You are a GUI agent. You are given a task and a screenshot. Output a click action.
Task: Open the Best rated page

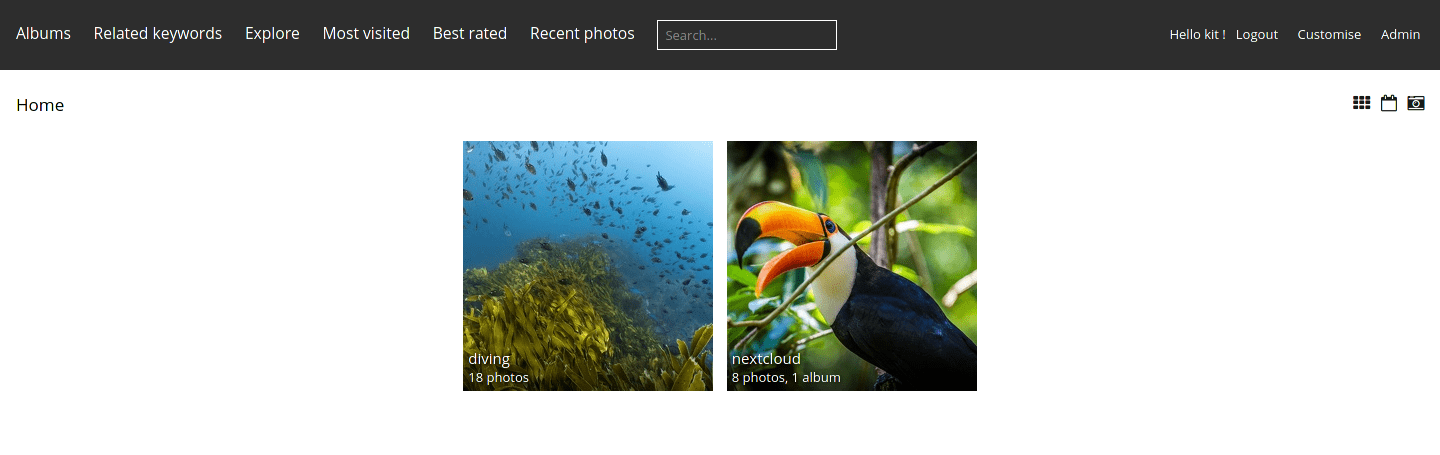470,33
